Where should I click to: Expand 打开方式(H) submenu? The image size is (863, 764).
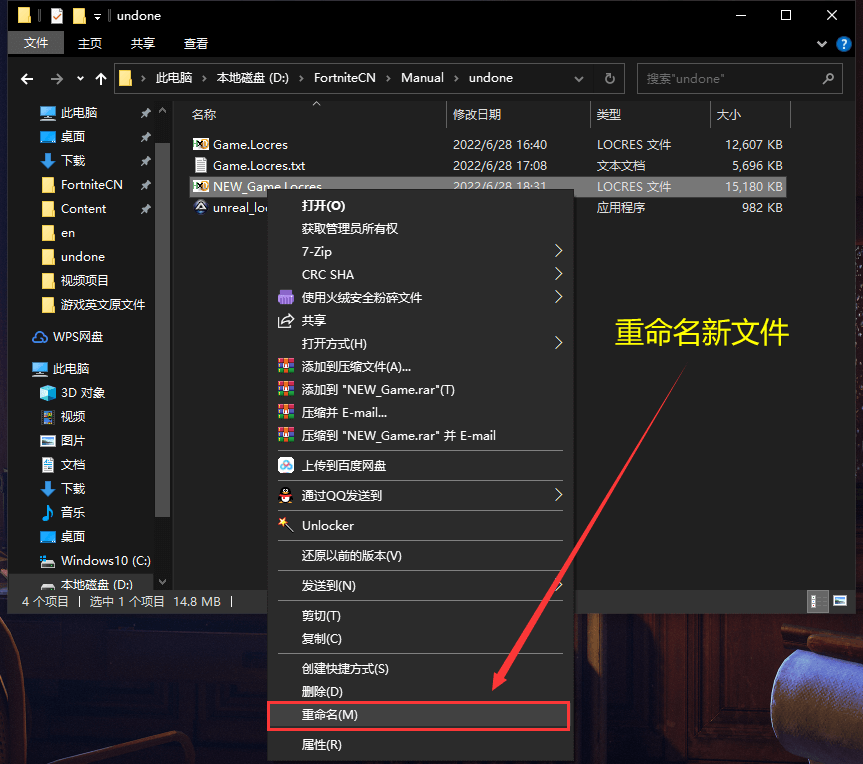click(420, 343)
